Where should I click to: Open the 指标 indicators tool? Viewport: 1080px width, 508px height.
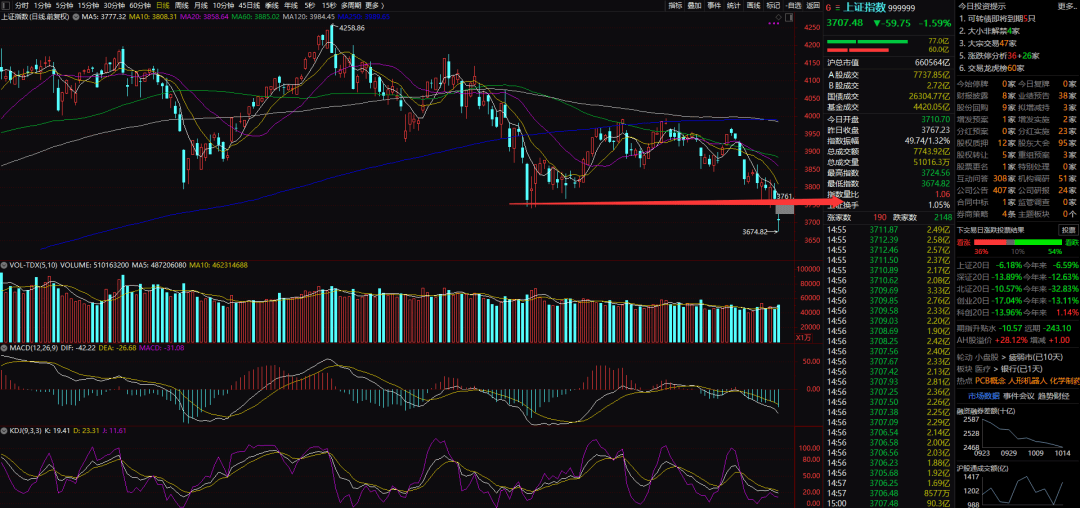pos(675,6)
